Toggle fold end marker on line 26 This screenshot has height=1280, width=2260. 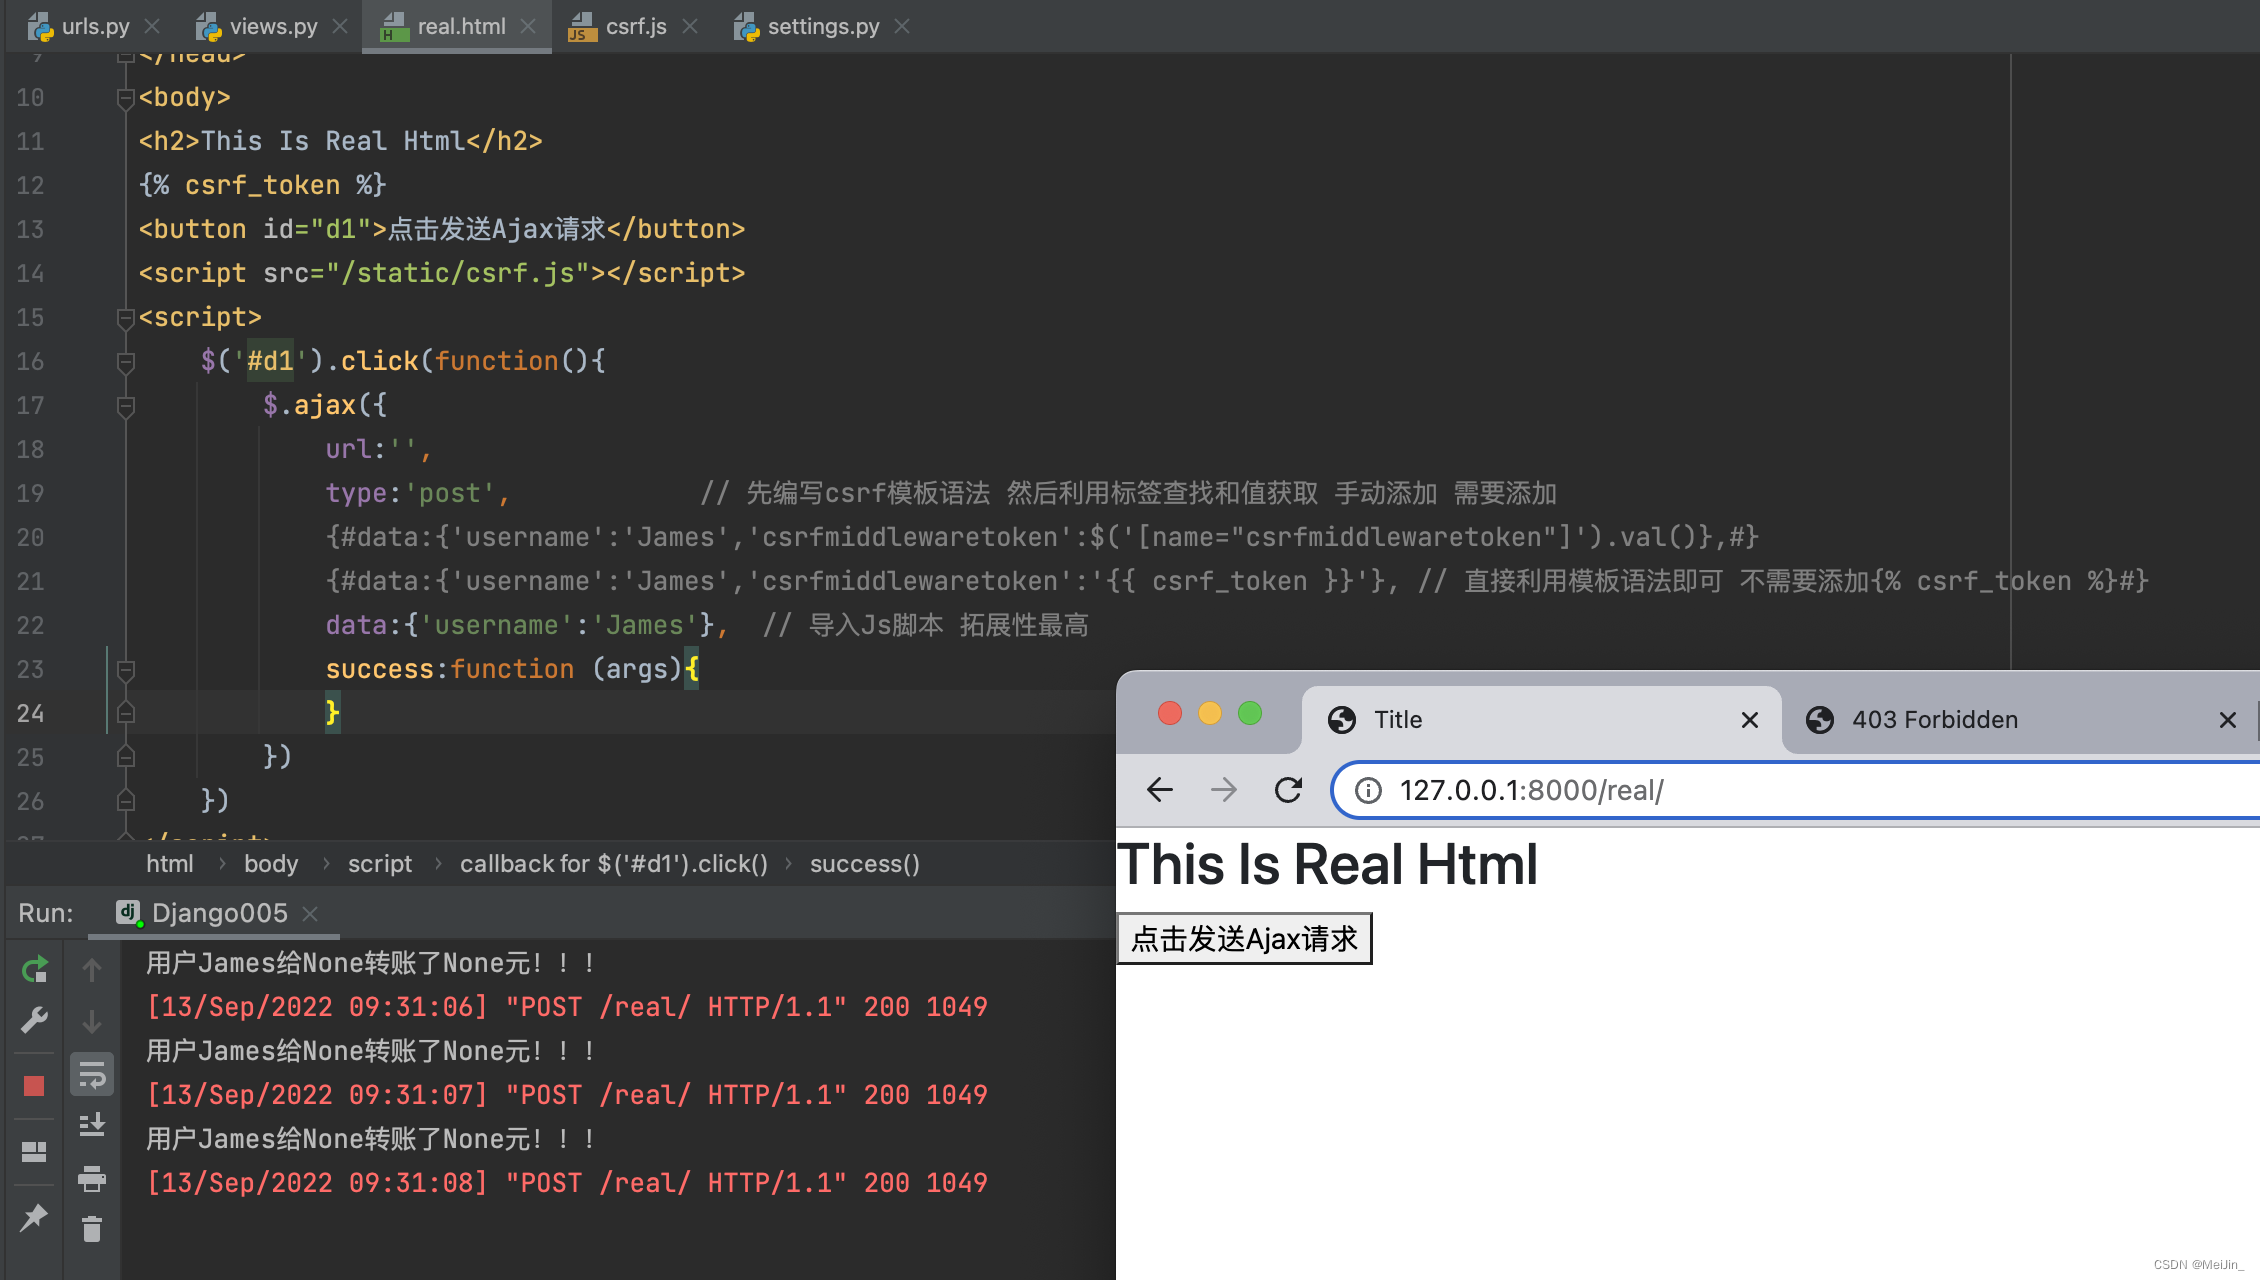click(126, 801)
